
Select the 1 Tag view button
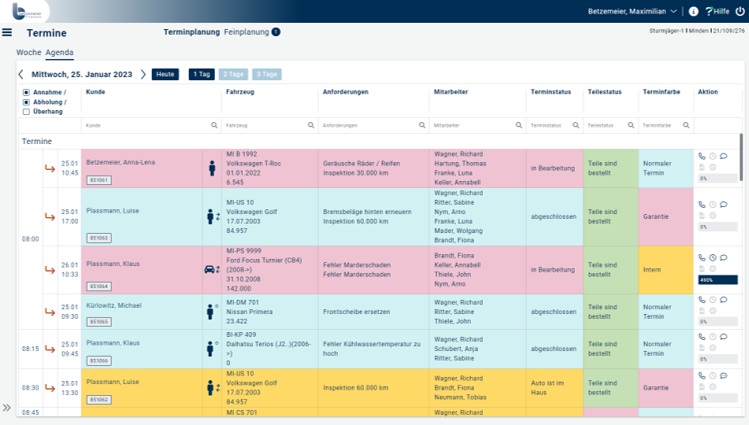202,74
